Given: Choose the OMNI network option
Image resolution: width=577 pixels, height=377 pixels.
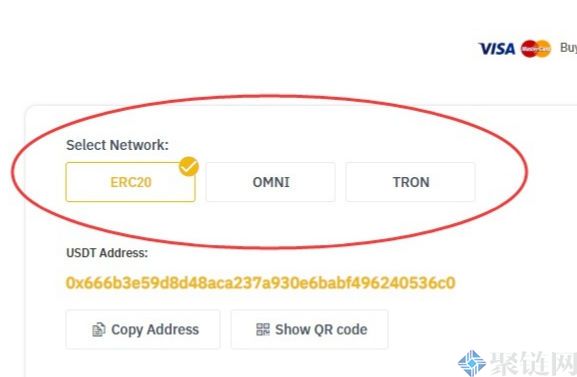Looking at the screenshot, I should [271, 182].
